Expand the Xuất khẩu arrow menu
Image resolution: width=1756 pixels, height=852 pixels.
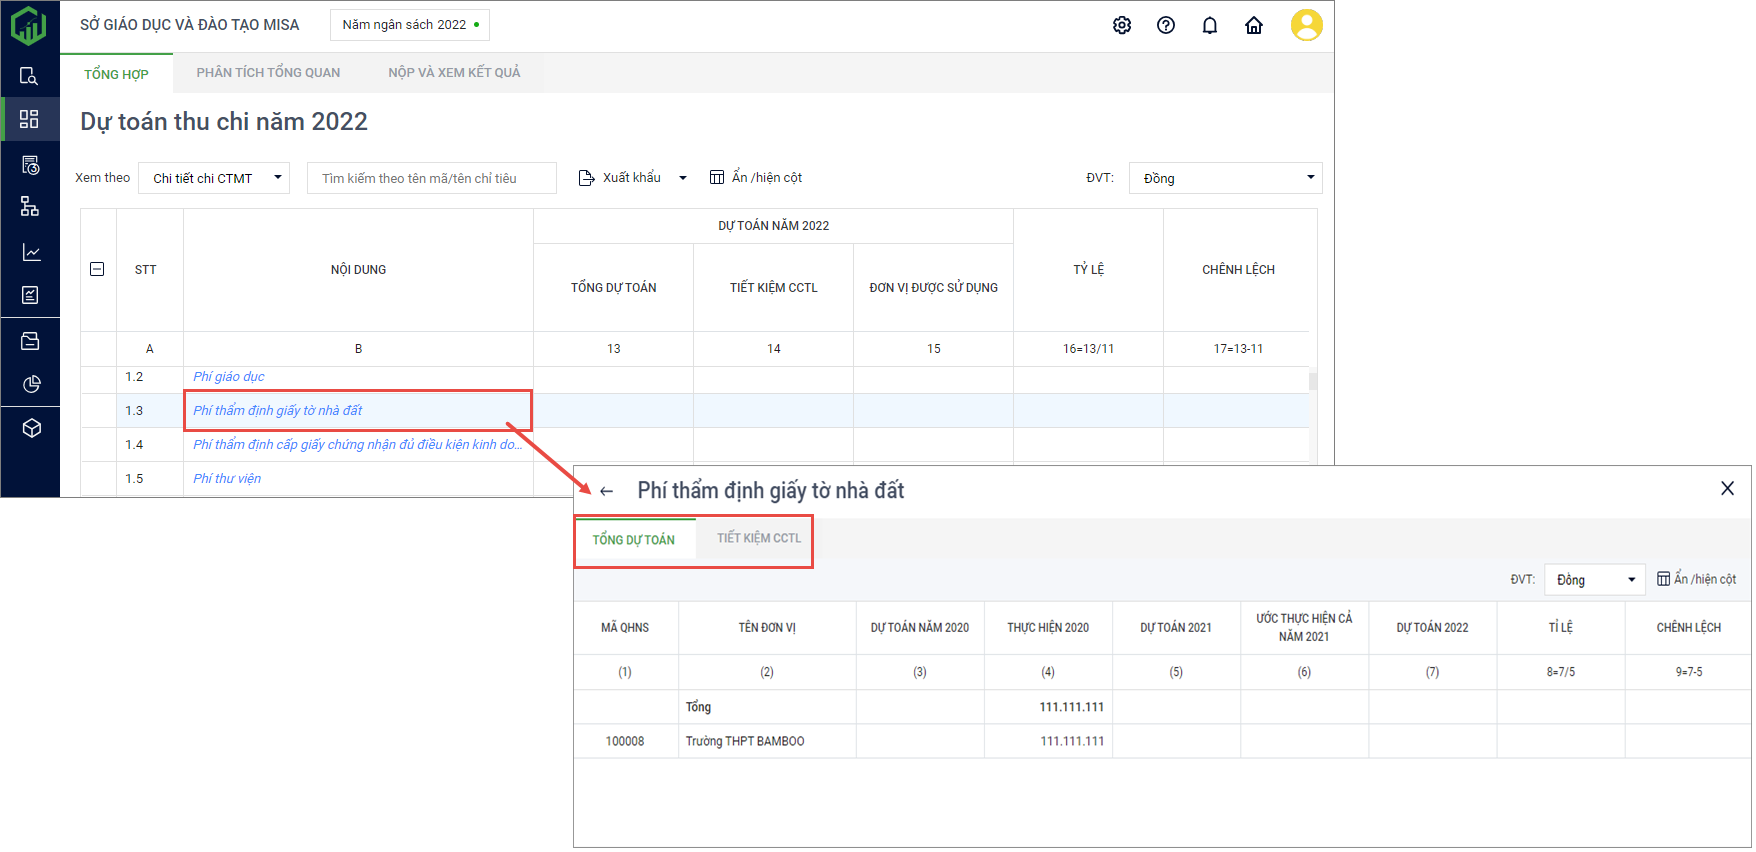[683, 178]
